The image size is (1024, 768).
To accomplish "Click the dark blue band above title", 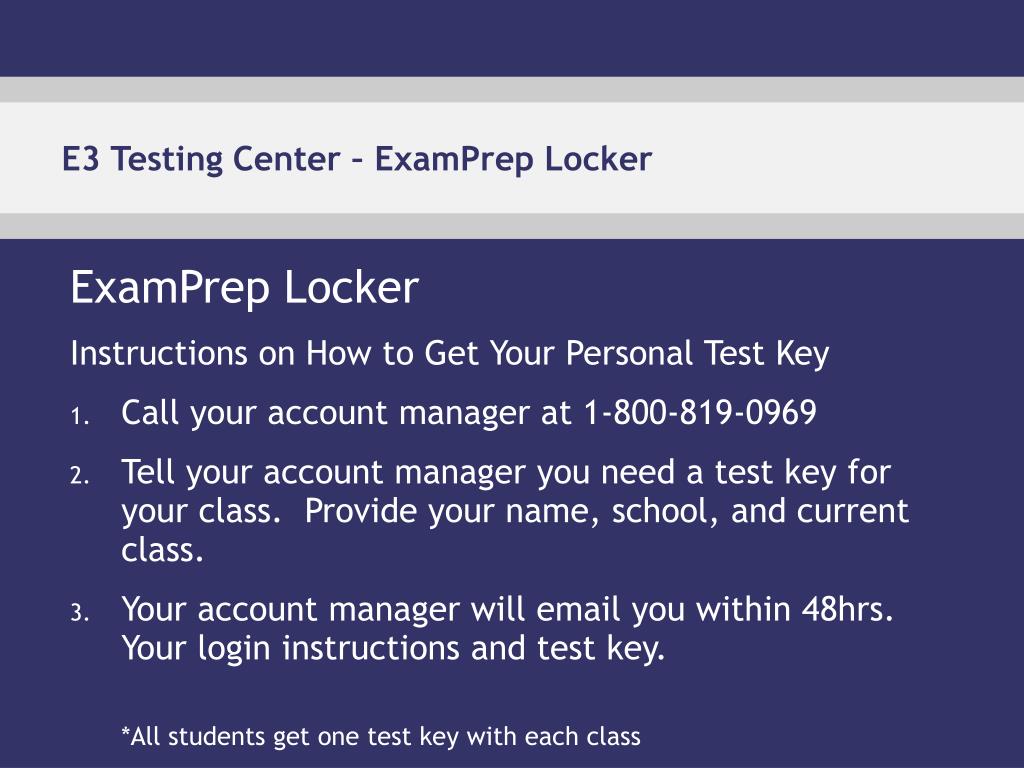I will [x=512, y=38].
